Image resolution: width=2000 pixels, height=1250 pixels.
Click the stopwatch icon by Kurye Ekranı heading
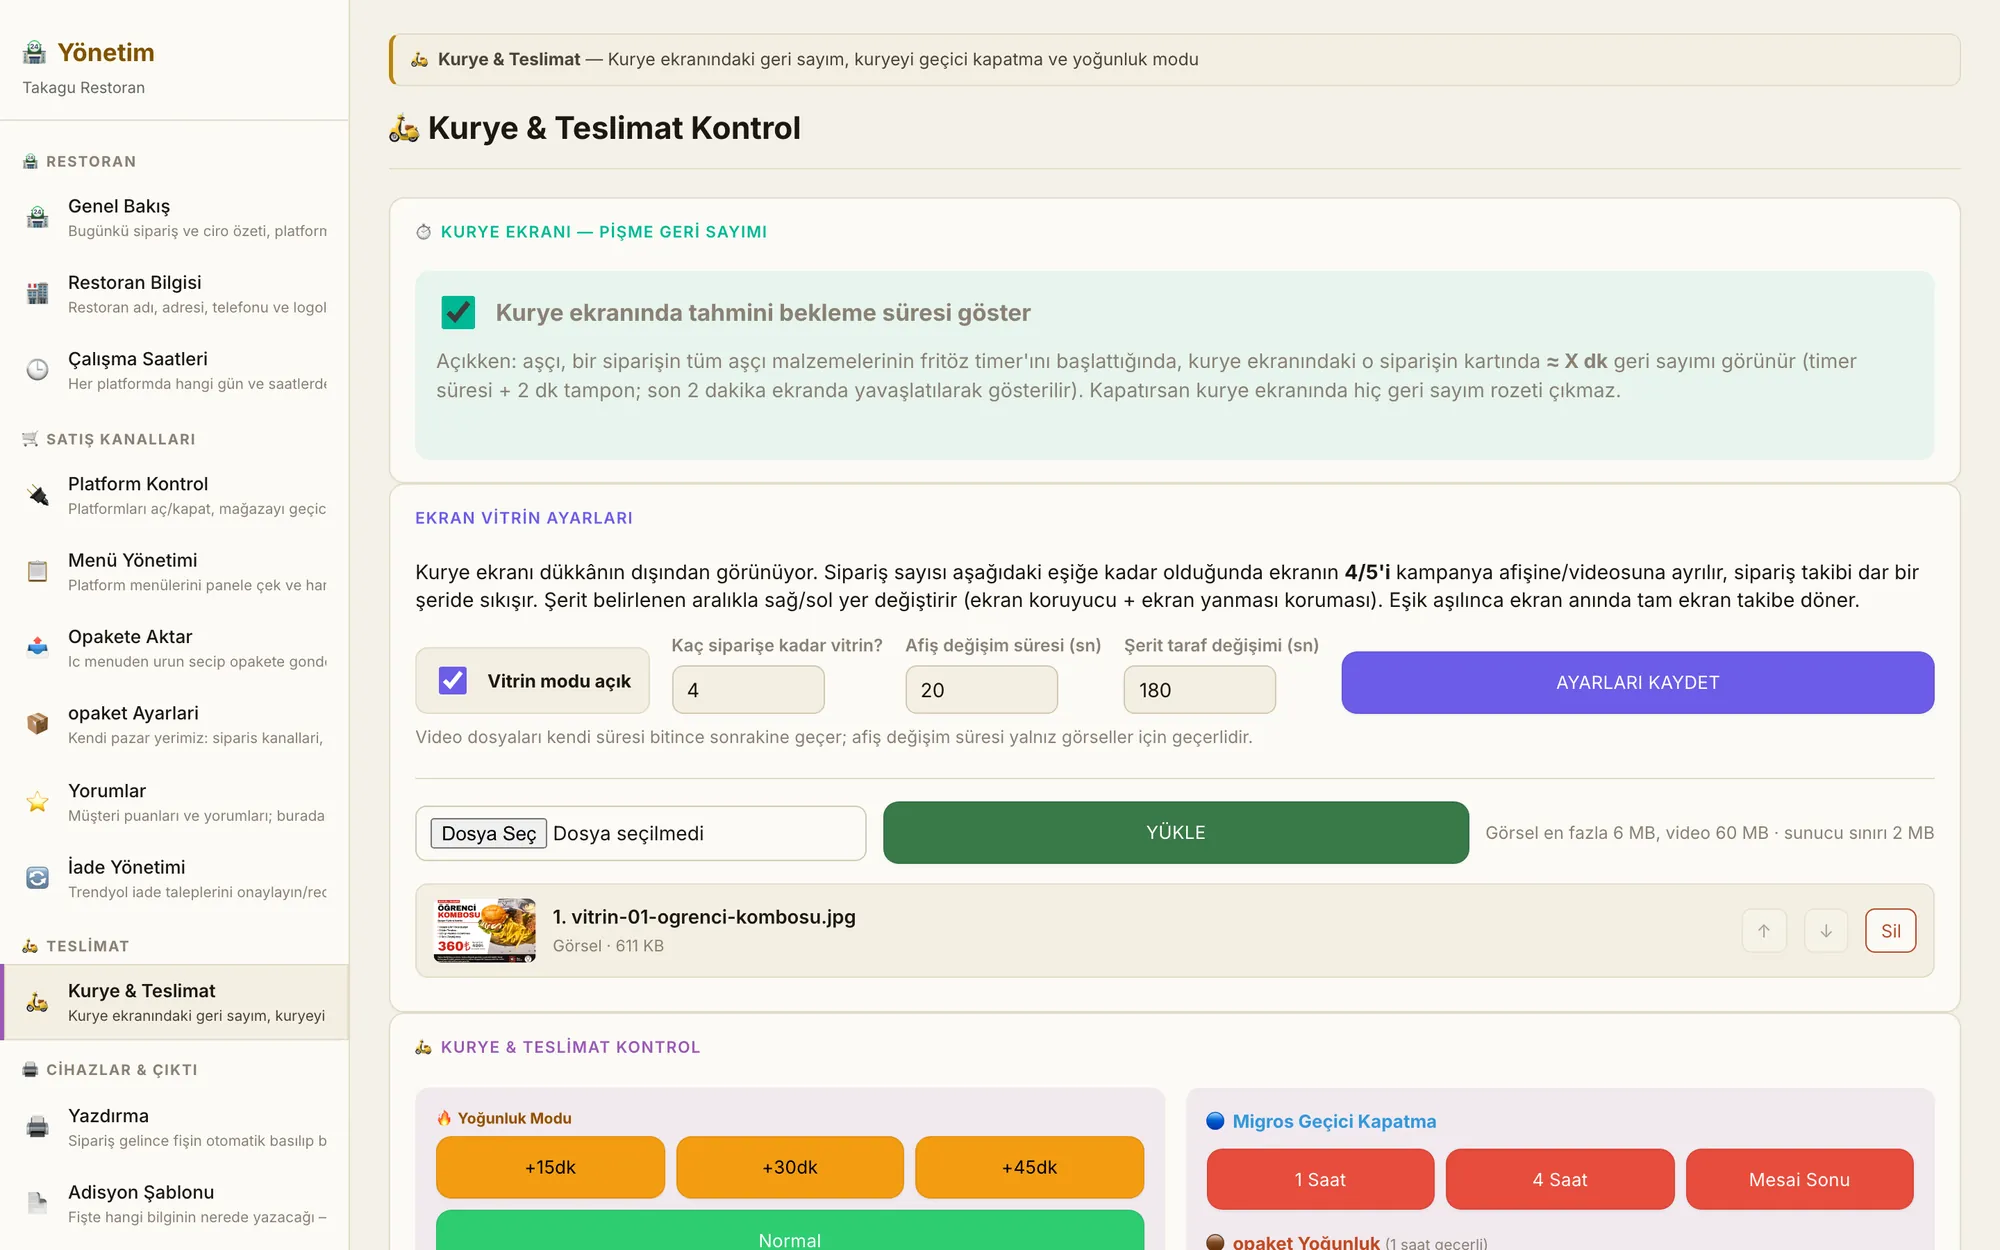point(424,232)
